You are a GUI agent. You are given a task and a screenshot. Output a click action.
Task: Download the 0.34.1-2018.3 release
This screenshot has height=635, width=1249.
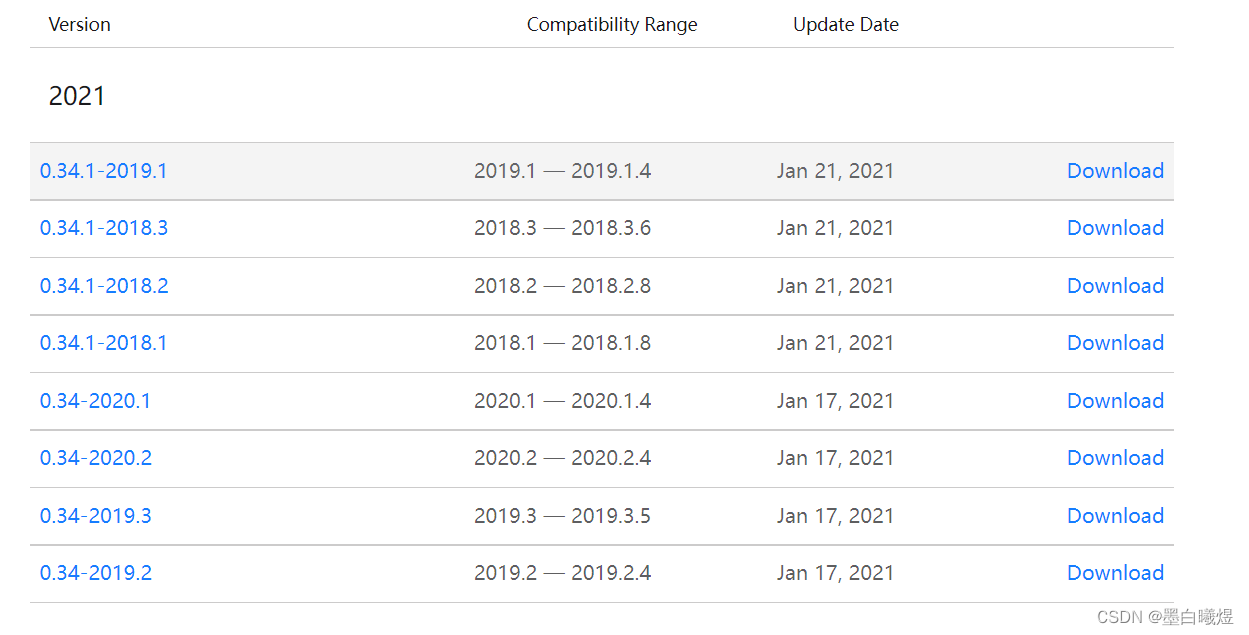1115,228
